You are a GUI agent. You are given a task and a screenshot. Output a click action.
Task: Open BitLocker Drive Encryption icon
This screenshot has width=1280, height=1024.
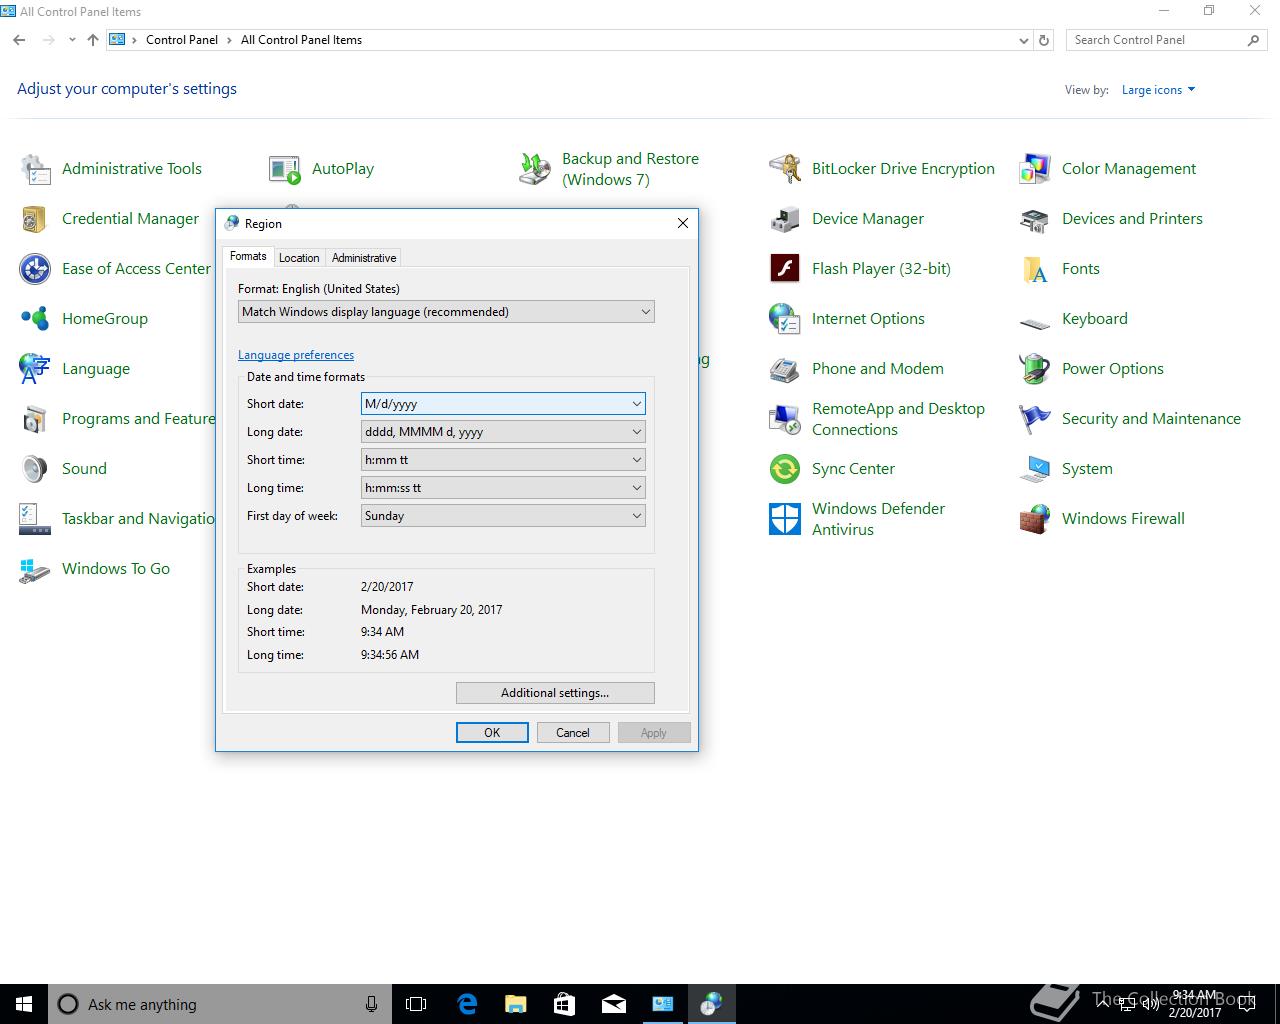pos(785,169)
